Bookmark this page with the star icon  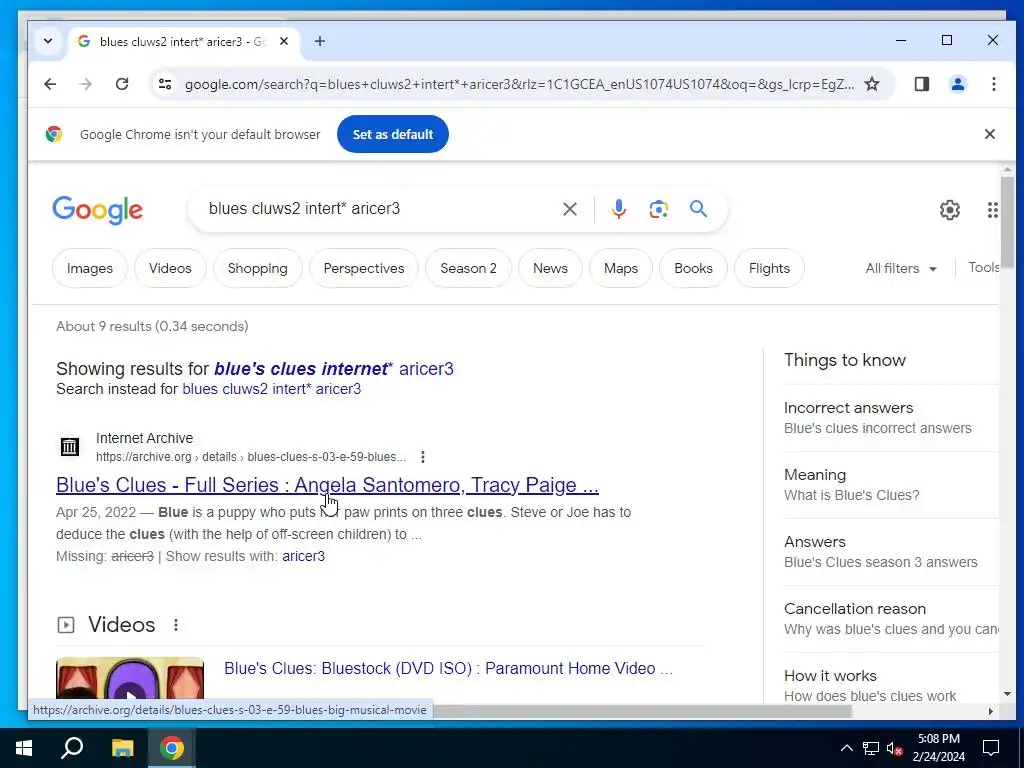(872, 84)
